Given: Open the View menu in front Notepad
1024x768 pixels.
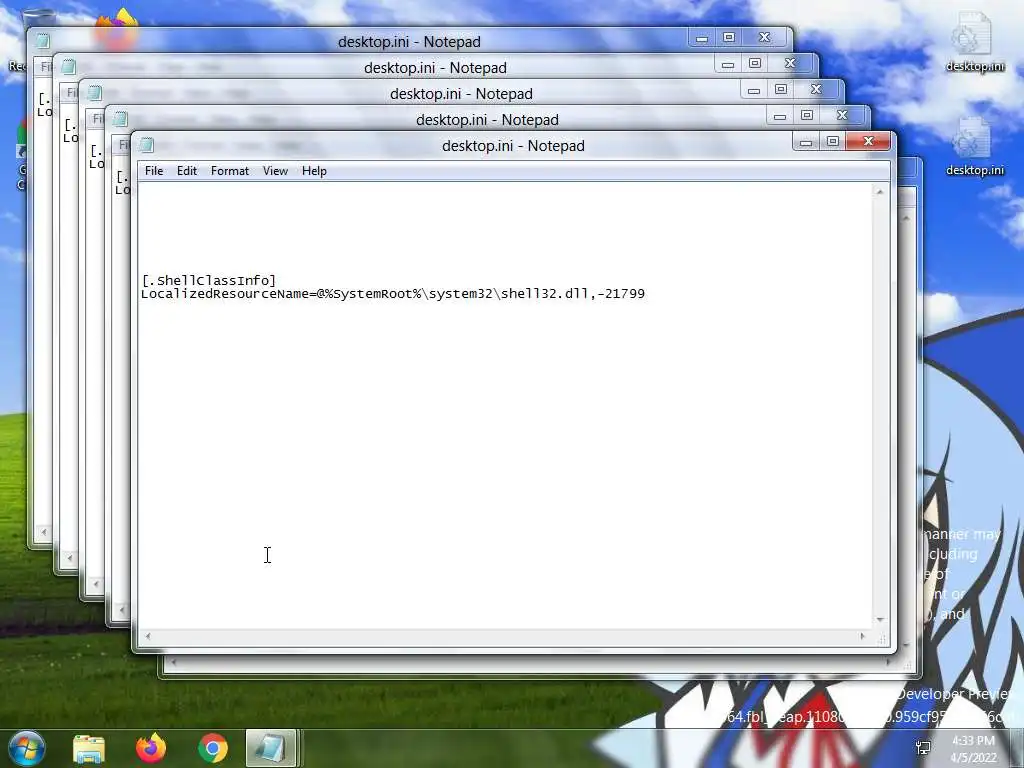Looking at the screenshot, I should pyautogui.click(x=275, y=171).
